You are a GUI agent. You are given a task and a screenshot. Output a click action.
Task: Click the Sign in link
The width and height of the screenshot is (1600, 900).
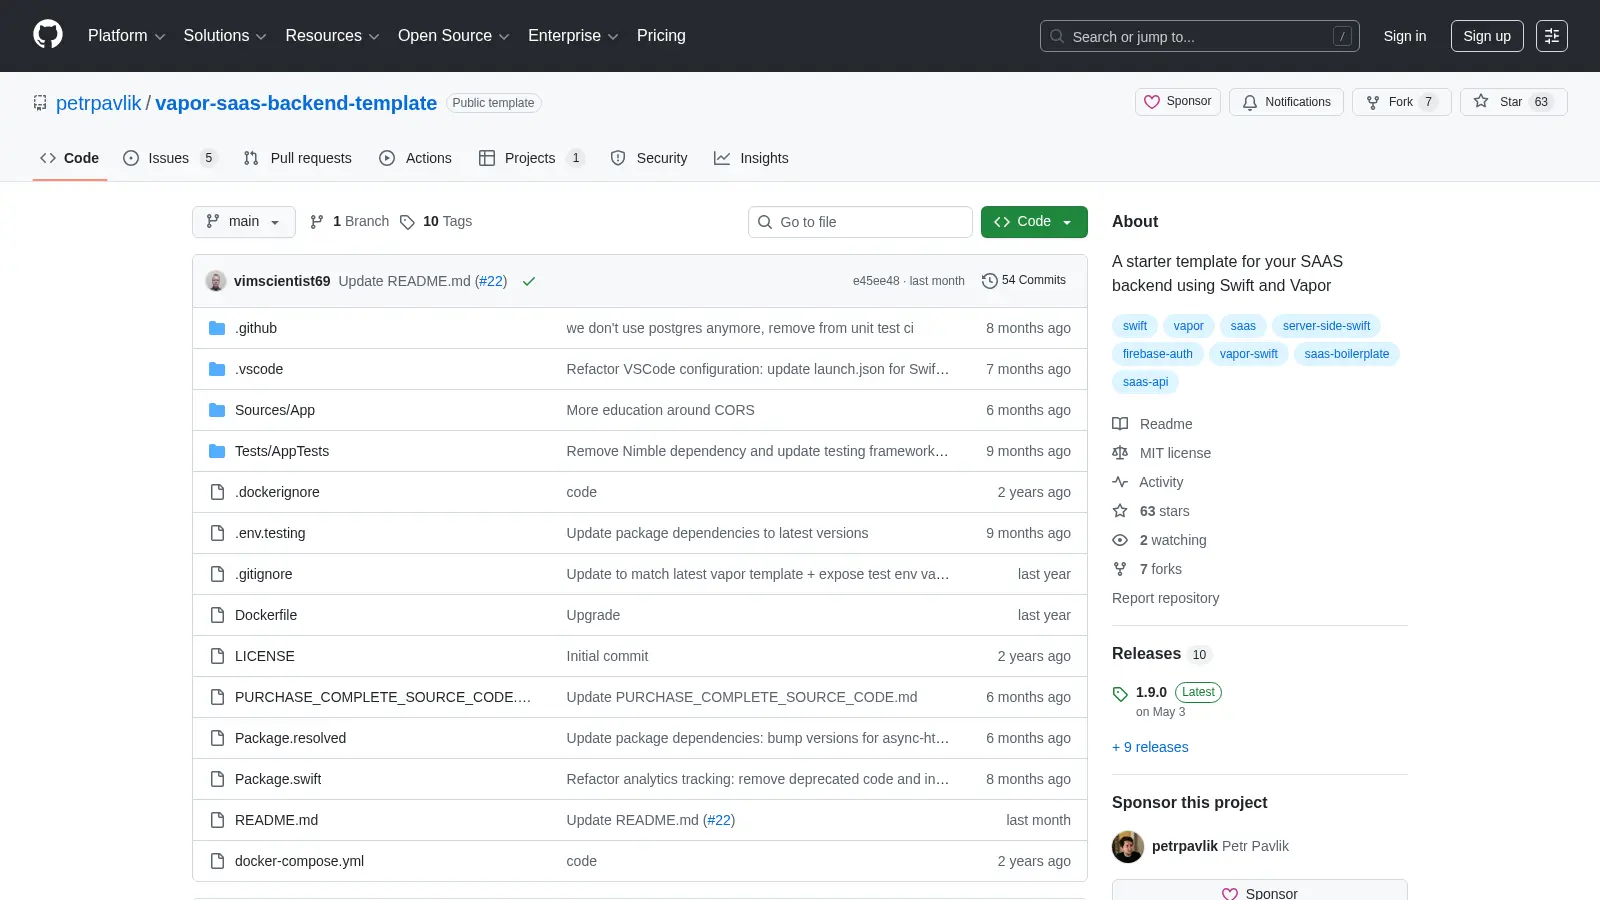pyautogui.click(x=1405, y=36)
